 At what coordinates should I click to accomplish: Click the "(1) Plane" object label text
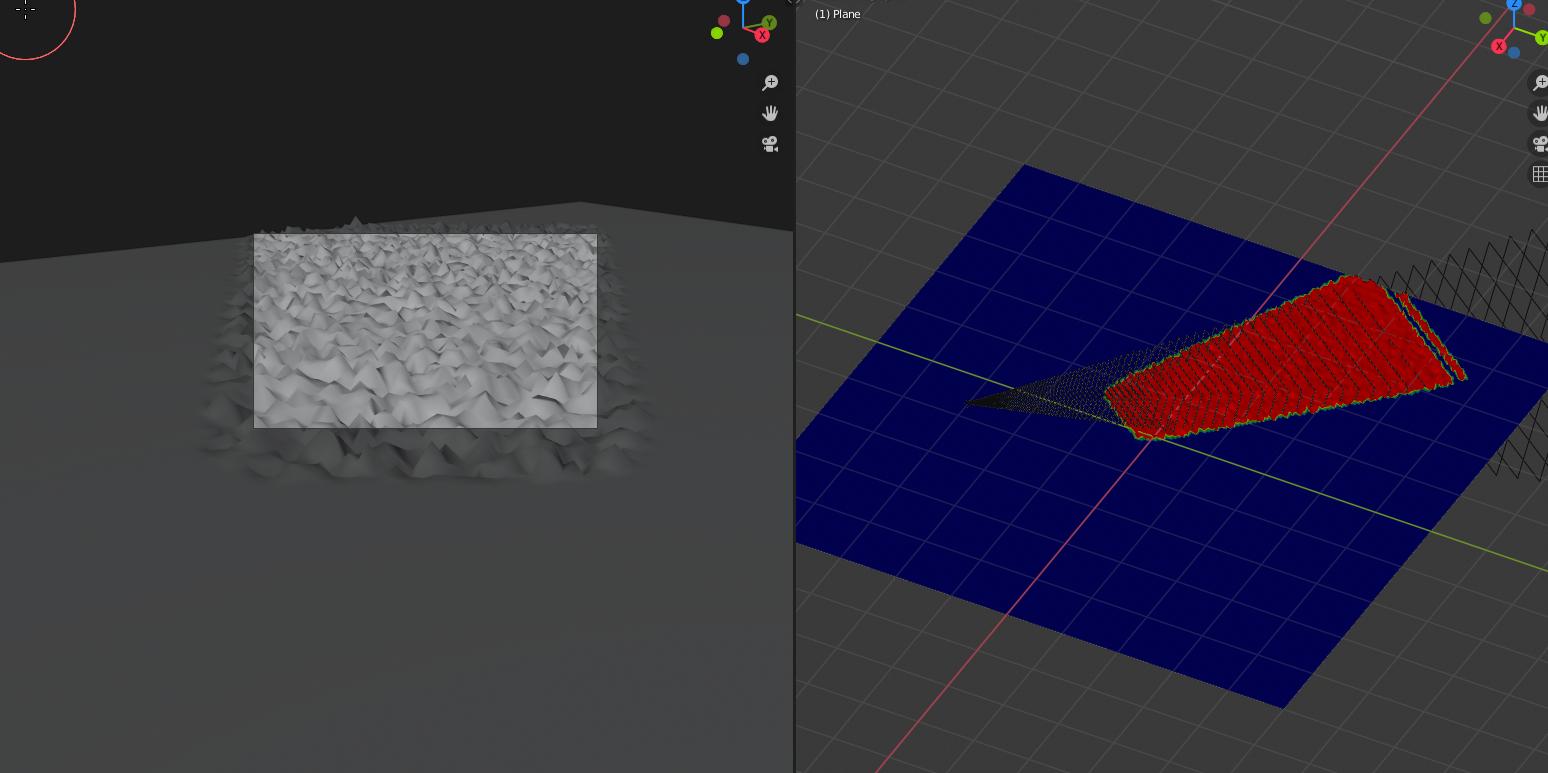coord(838,14)
